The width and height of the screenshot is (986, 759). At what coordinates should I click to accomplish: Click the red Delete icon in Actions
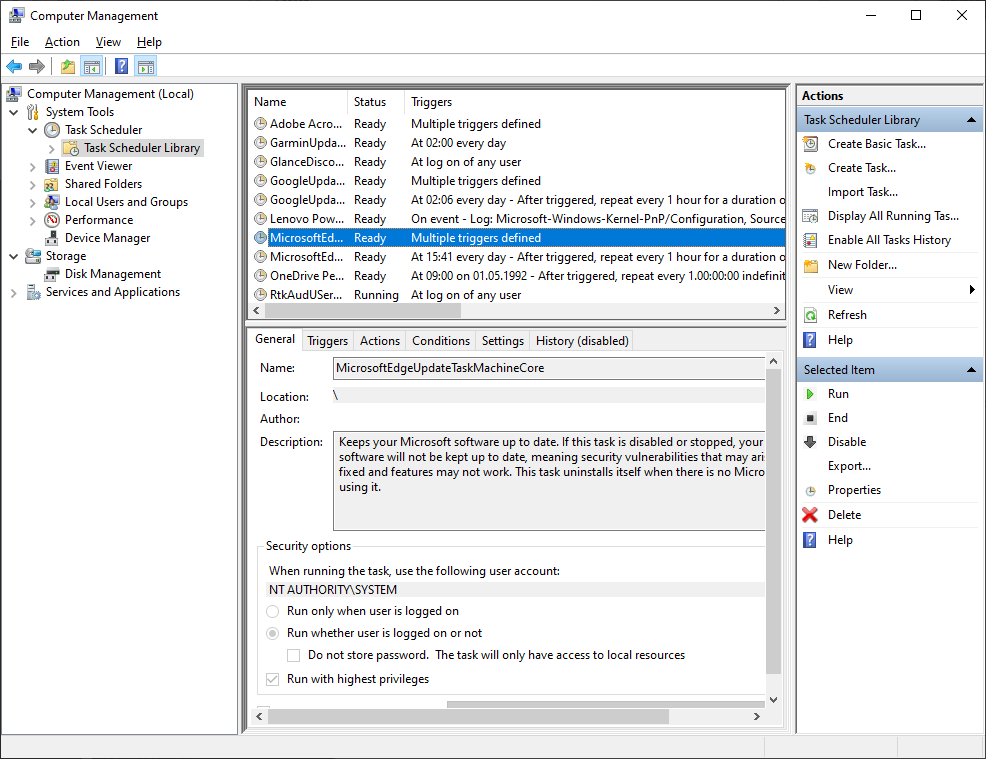click(x=810, y=515)
